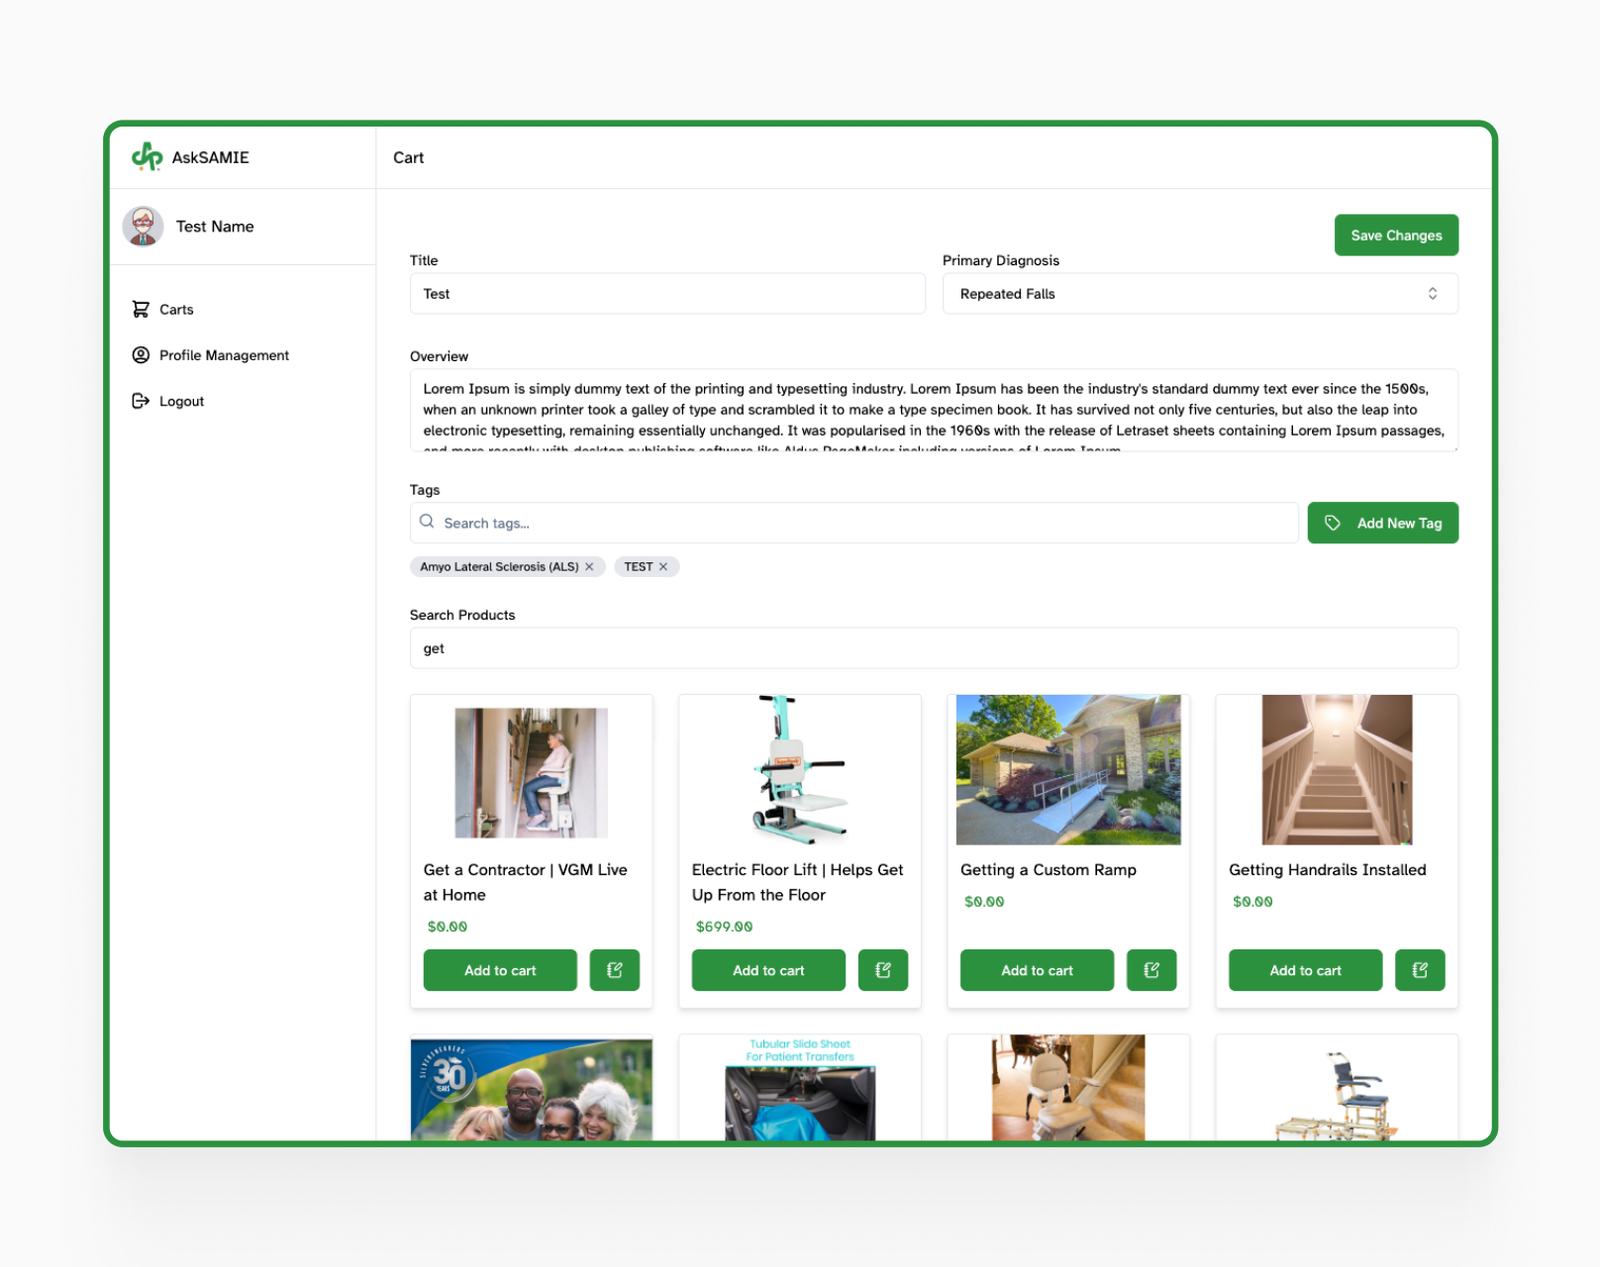Select the Carts icon in the sidebar
Viewport: 1600px width, 1267px height.
pyautogui.click(x=141, y=309)
